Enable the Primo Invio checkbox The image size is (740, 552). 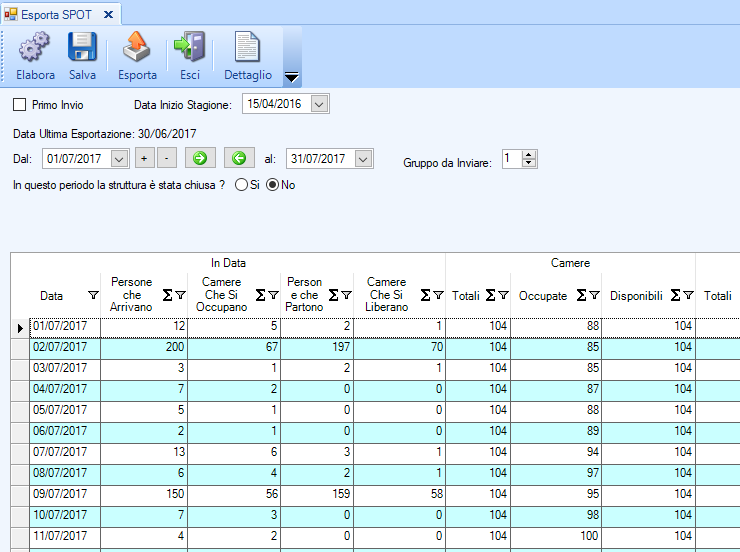pyautogui.click(x=19, y=104)
